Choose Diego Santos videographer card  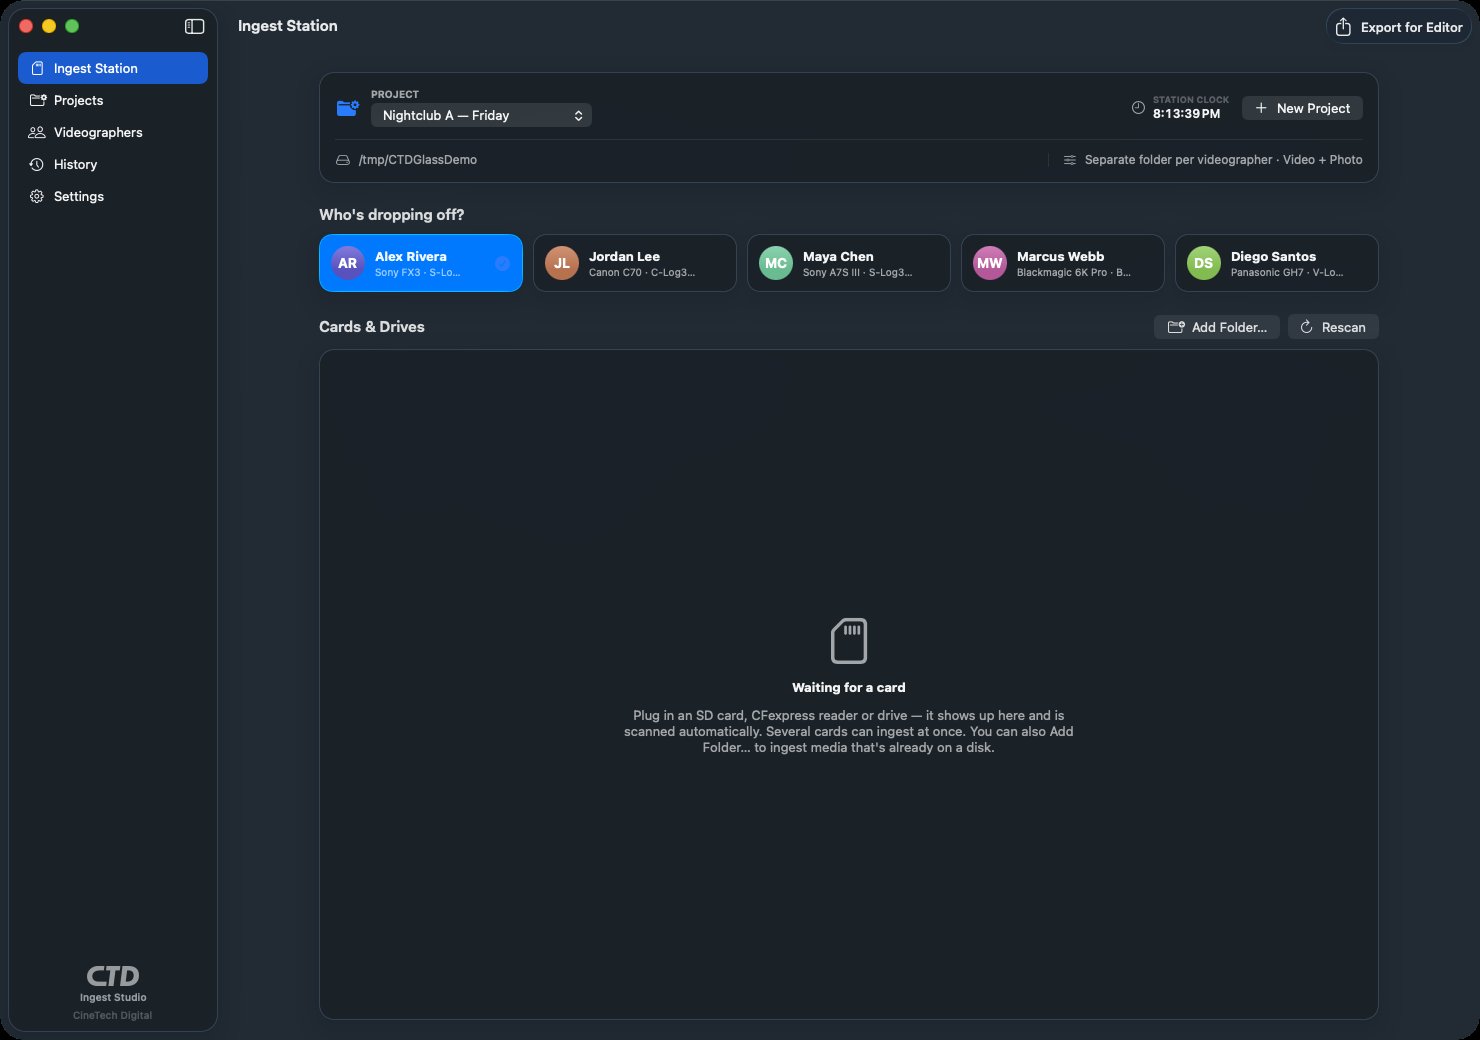click(x=1277, y=263)
